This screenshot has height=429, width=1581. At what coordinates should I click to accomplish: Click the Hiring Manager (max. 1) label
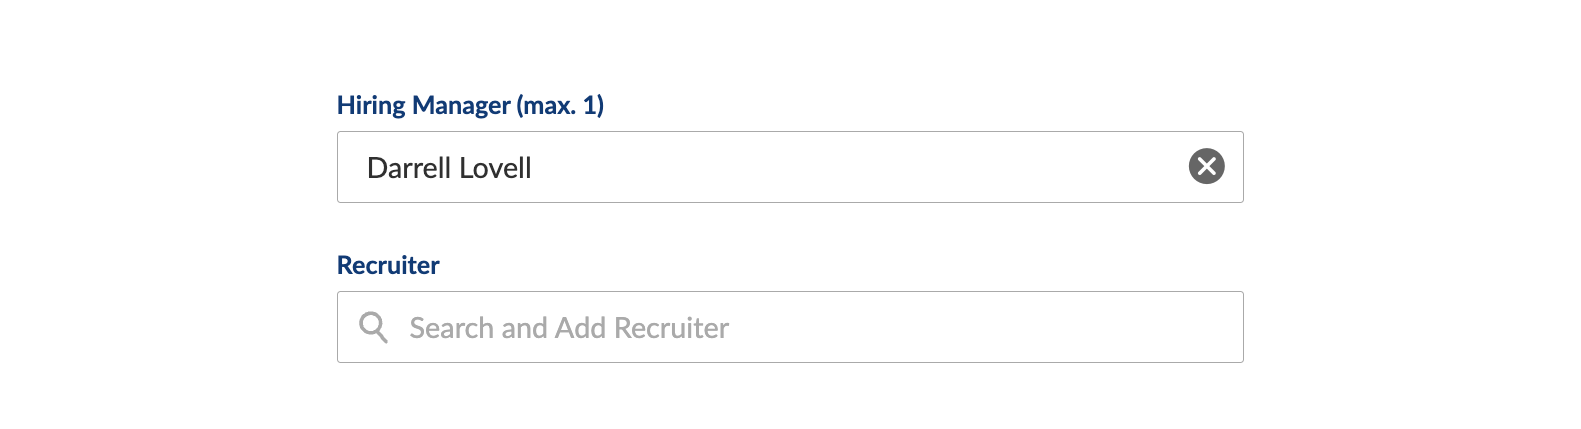pyautogui.click(x=470, y=105)
